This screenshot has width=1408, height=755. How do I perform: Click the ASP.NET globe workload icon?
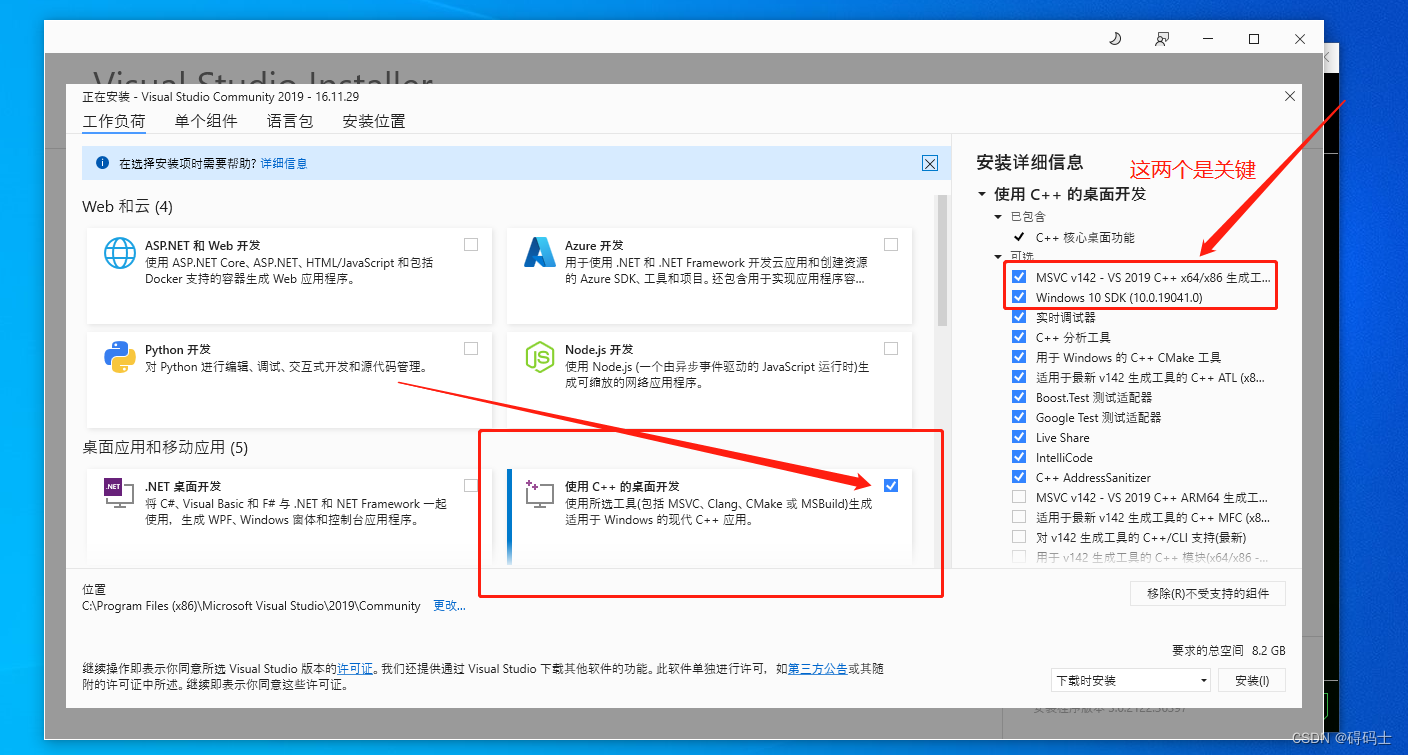[120, 253]
